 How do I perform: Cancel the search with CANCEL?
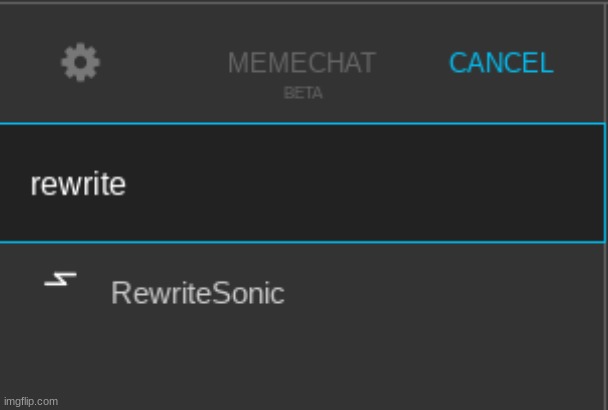[x=501, y=62]
